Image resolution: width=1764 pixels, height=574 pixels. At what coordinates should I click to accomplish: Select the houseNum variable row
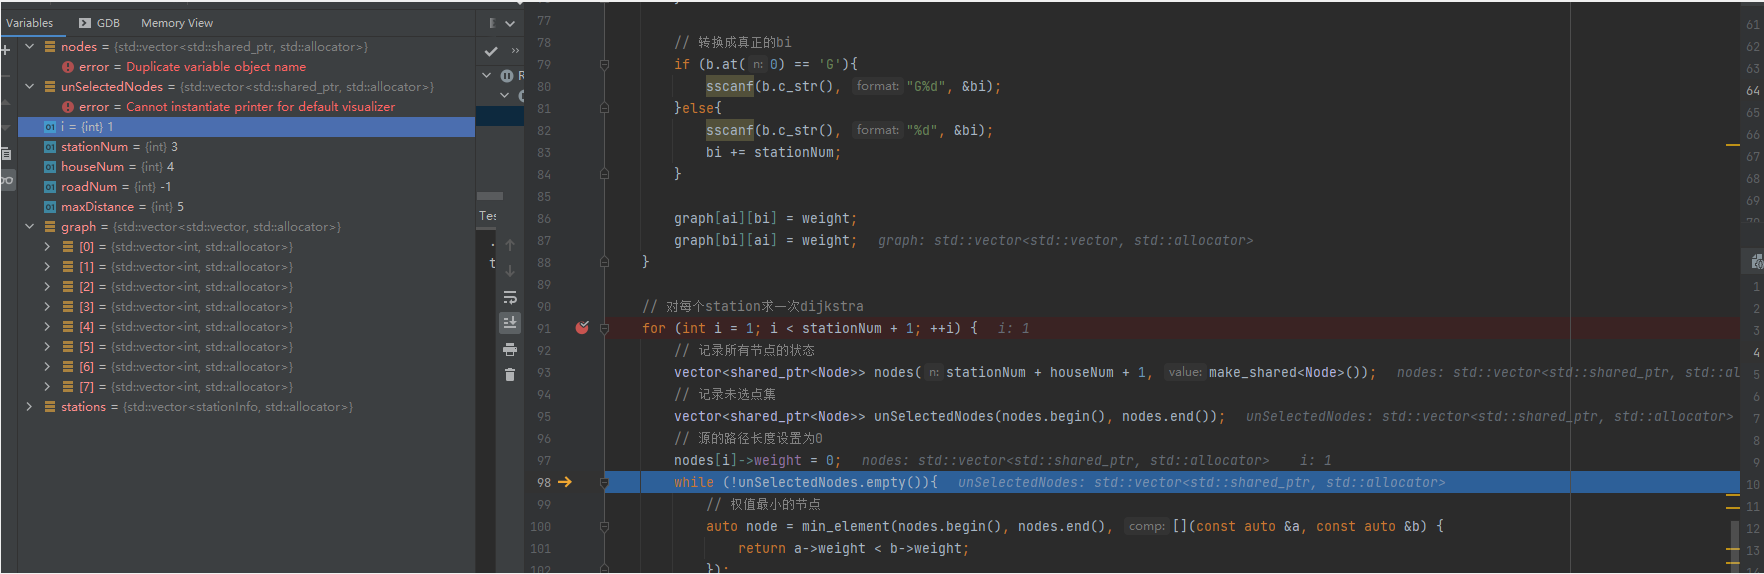coord(246,167)
